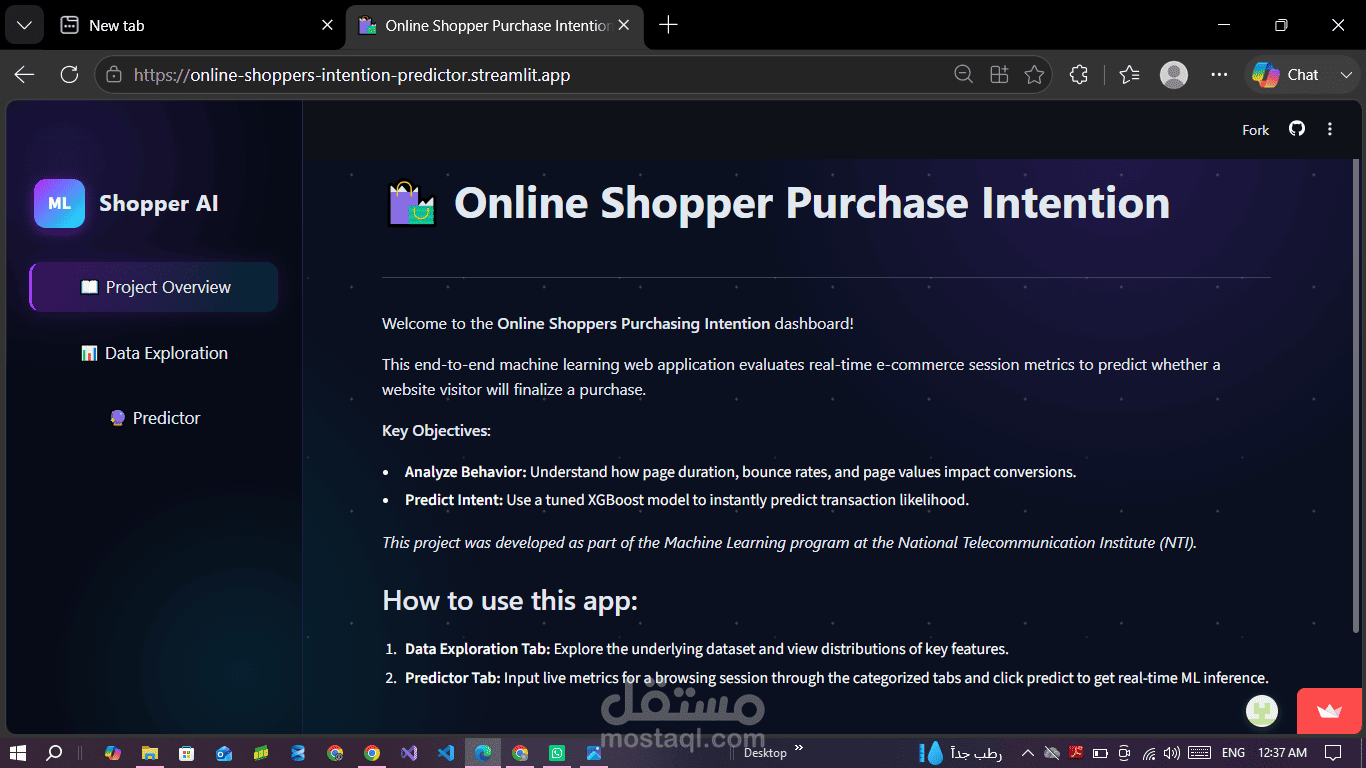Open Edge settings and more menu
Viewport: 1366px width, 768px height.
pyautogui.click(x=1219, y=75)
